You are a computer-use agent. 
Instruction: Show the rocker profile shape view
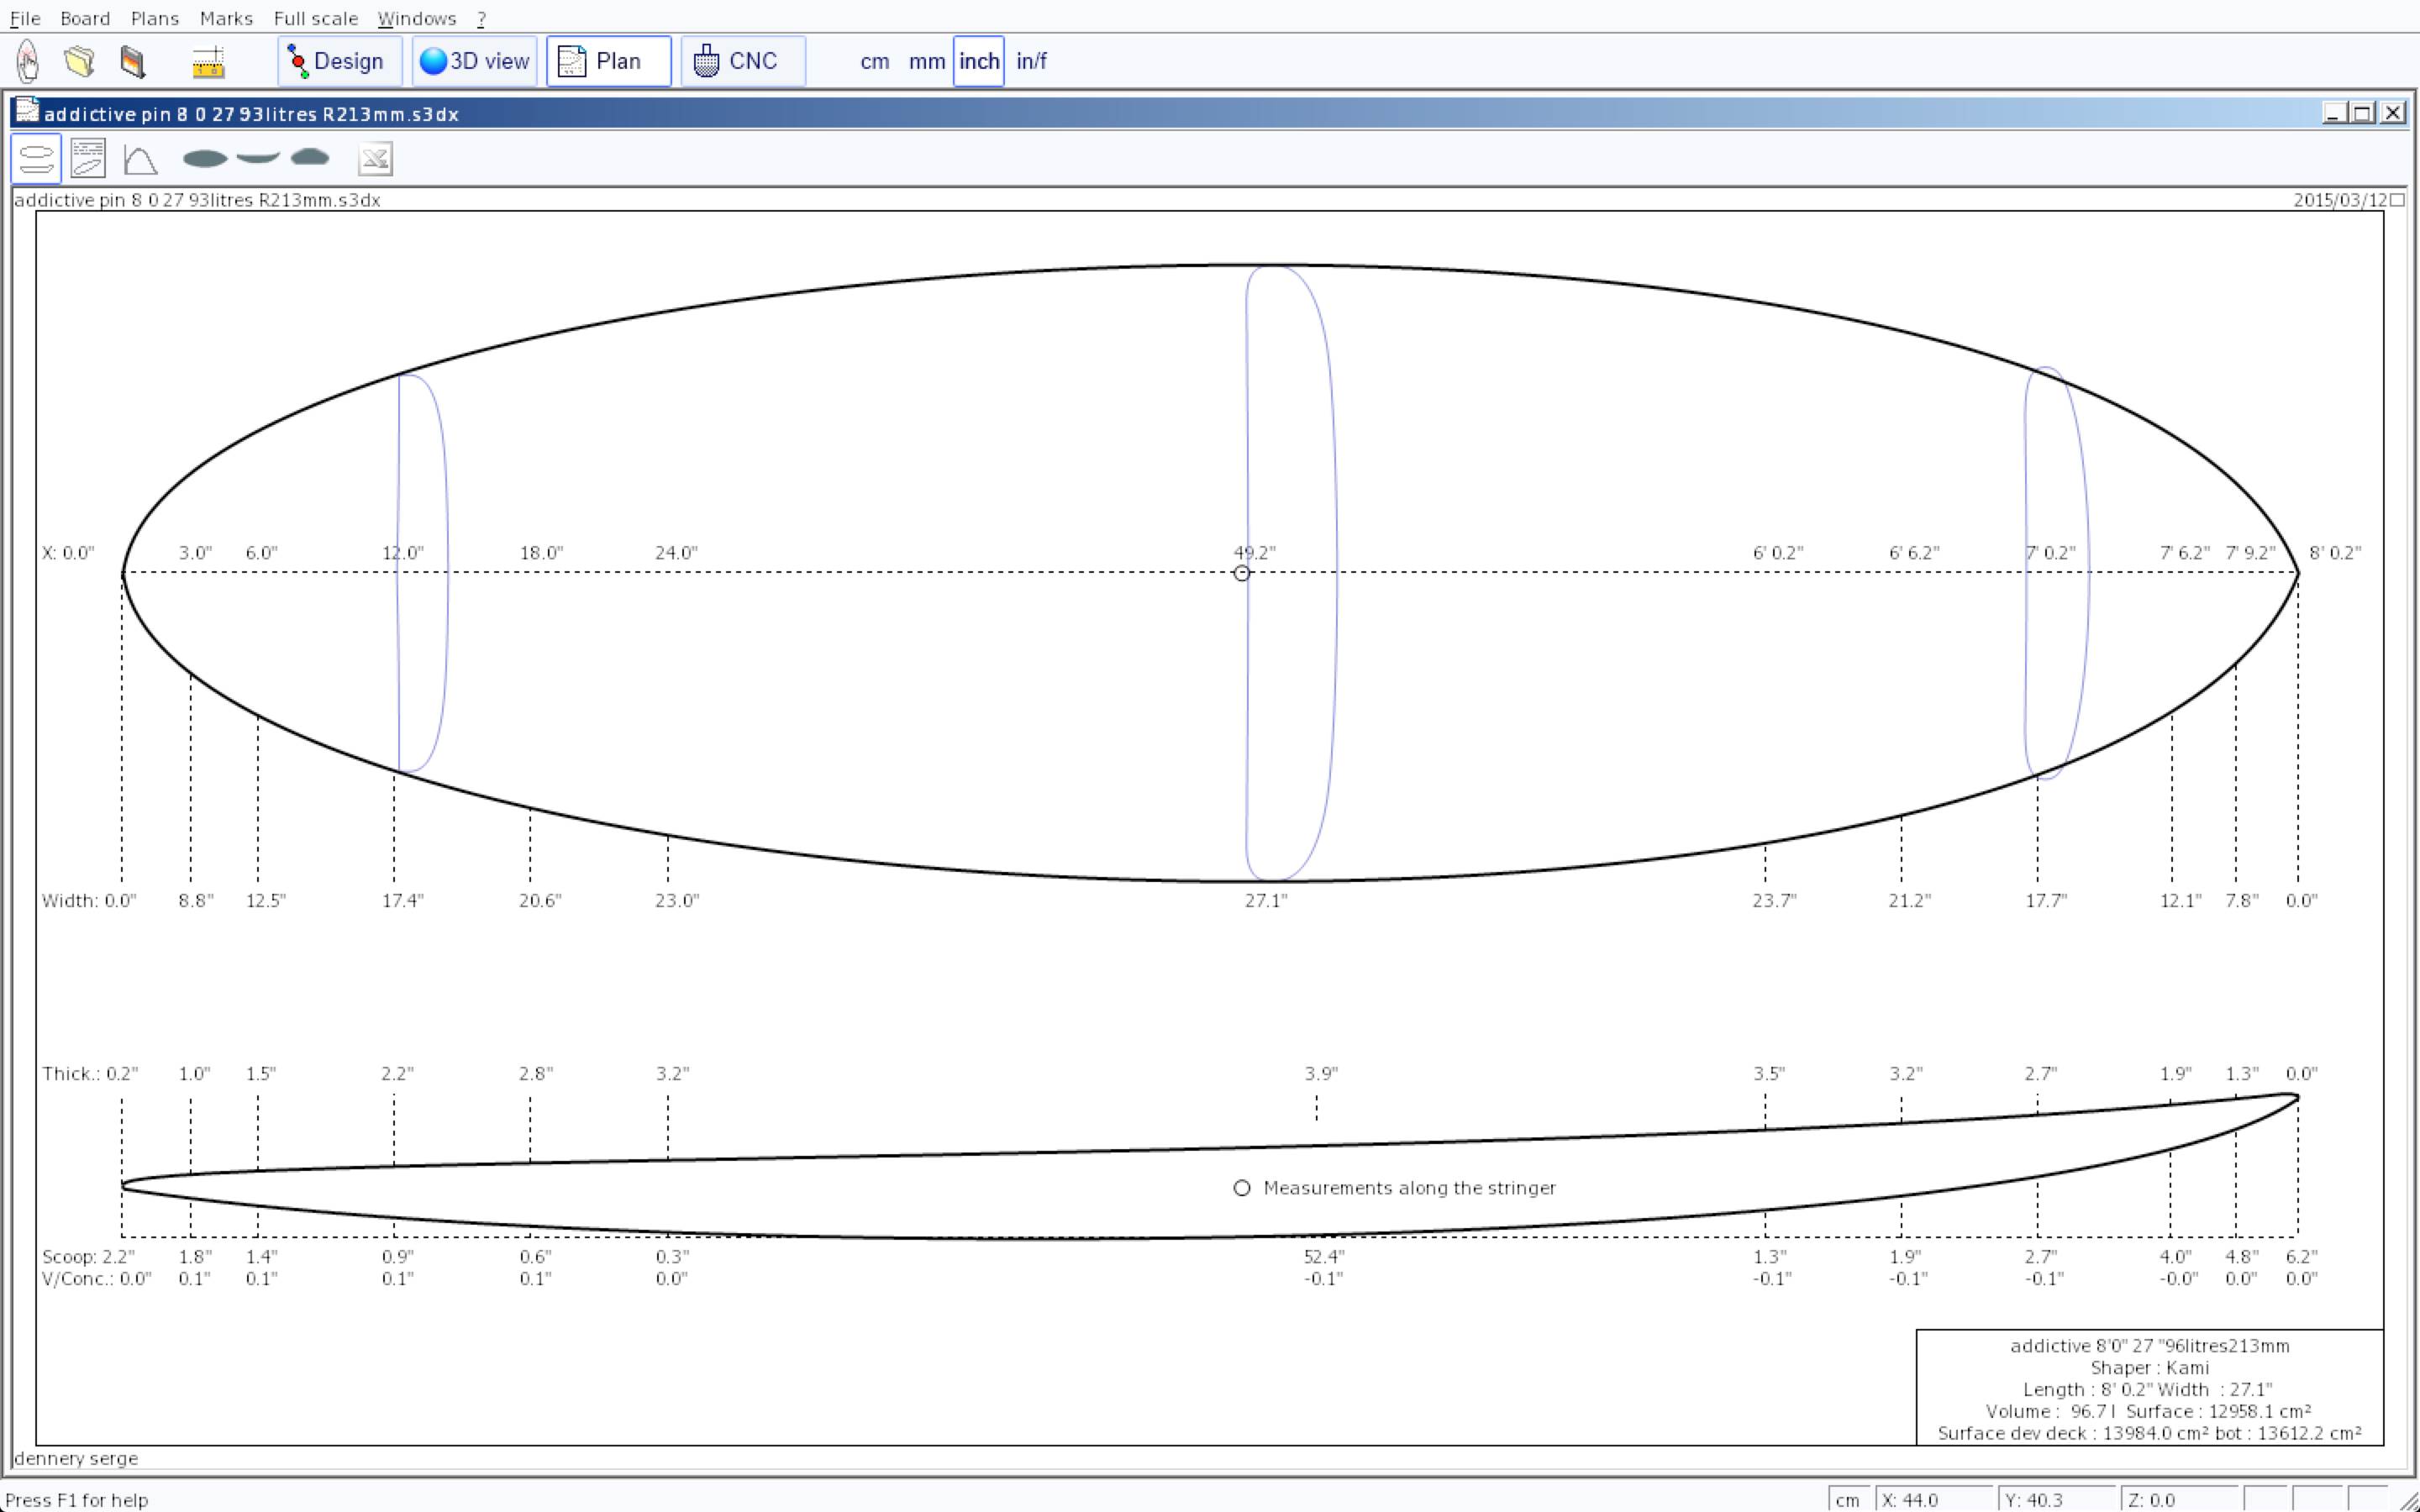(258, 157)
